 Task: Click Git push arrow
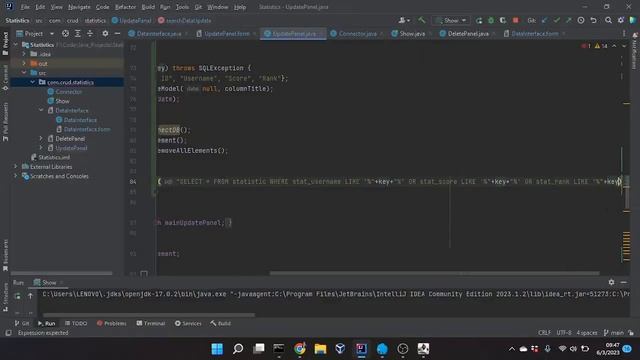(x=568, y=20)
